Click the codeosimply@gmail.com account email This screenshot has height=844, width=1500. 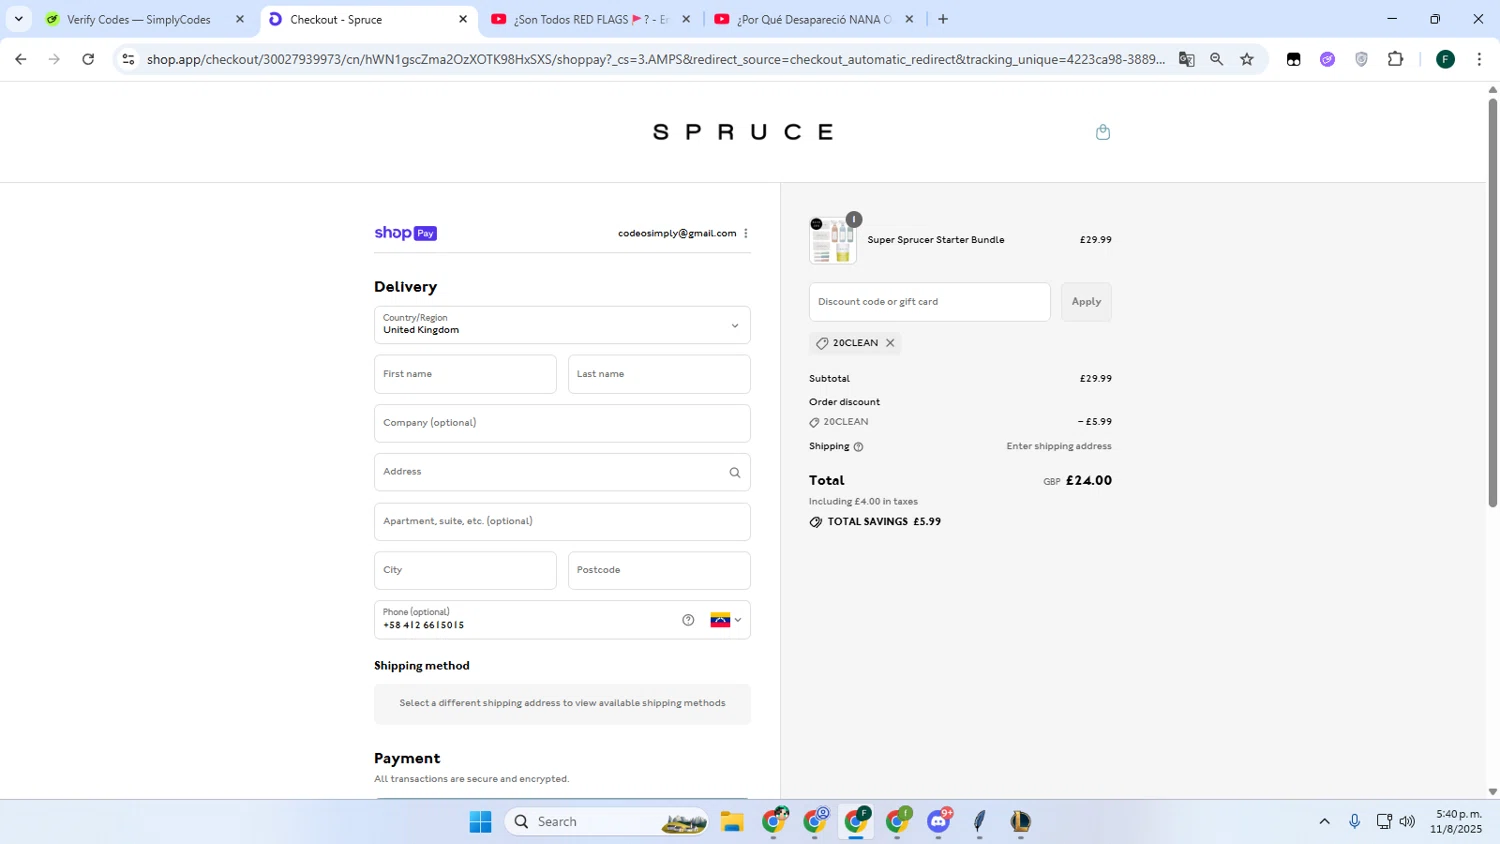(x=677, y=233)
